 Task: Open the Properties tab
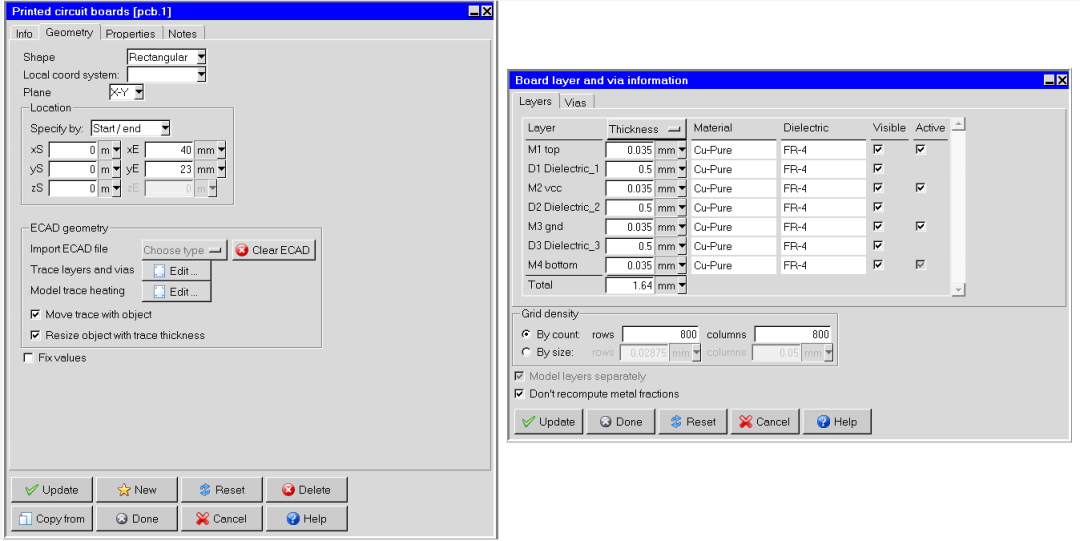[130, 33]
